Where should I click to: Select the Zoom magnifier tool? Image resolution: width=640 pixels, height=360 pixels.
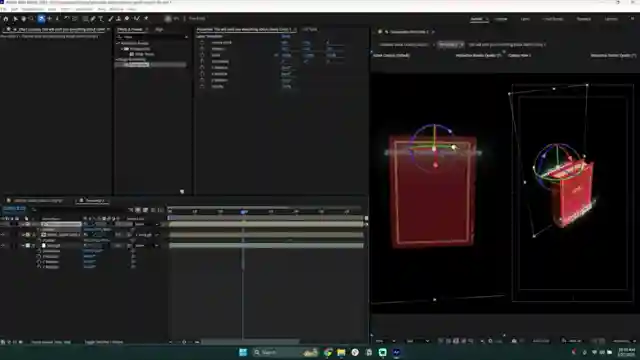pos(31,19)
